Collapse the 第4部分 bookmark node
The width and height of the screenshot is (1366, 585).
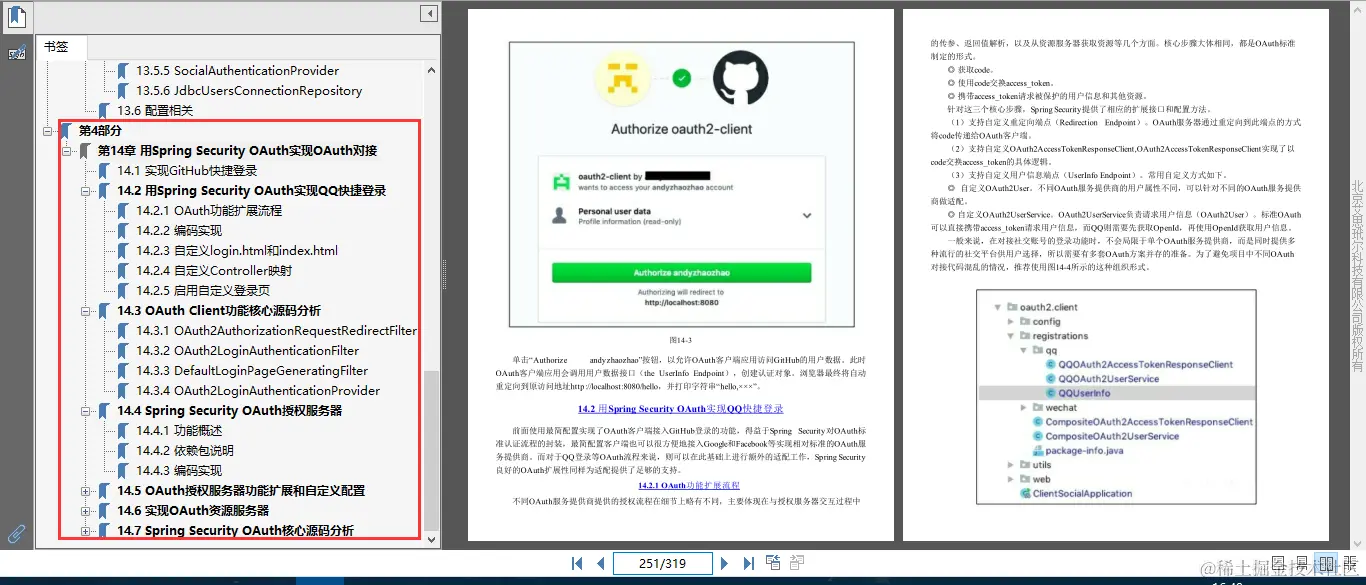click(48, 130)
